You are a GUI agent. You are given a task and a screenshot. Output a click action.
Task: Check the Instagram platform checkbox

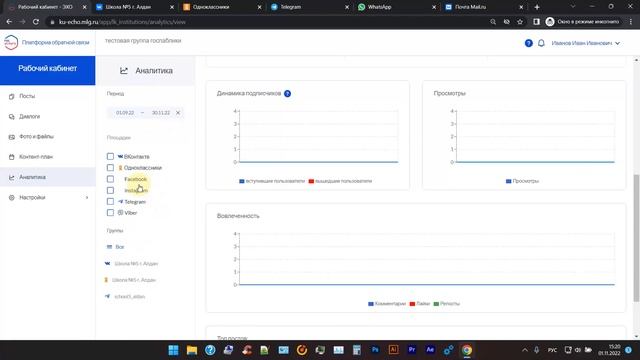[110, 191]
